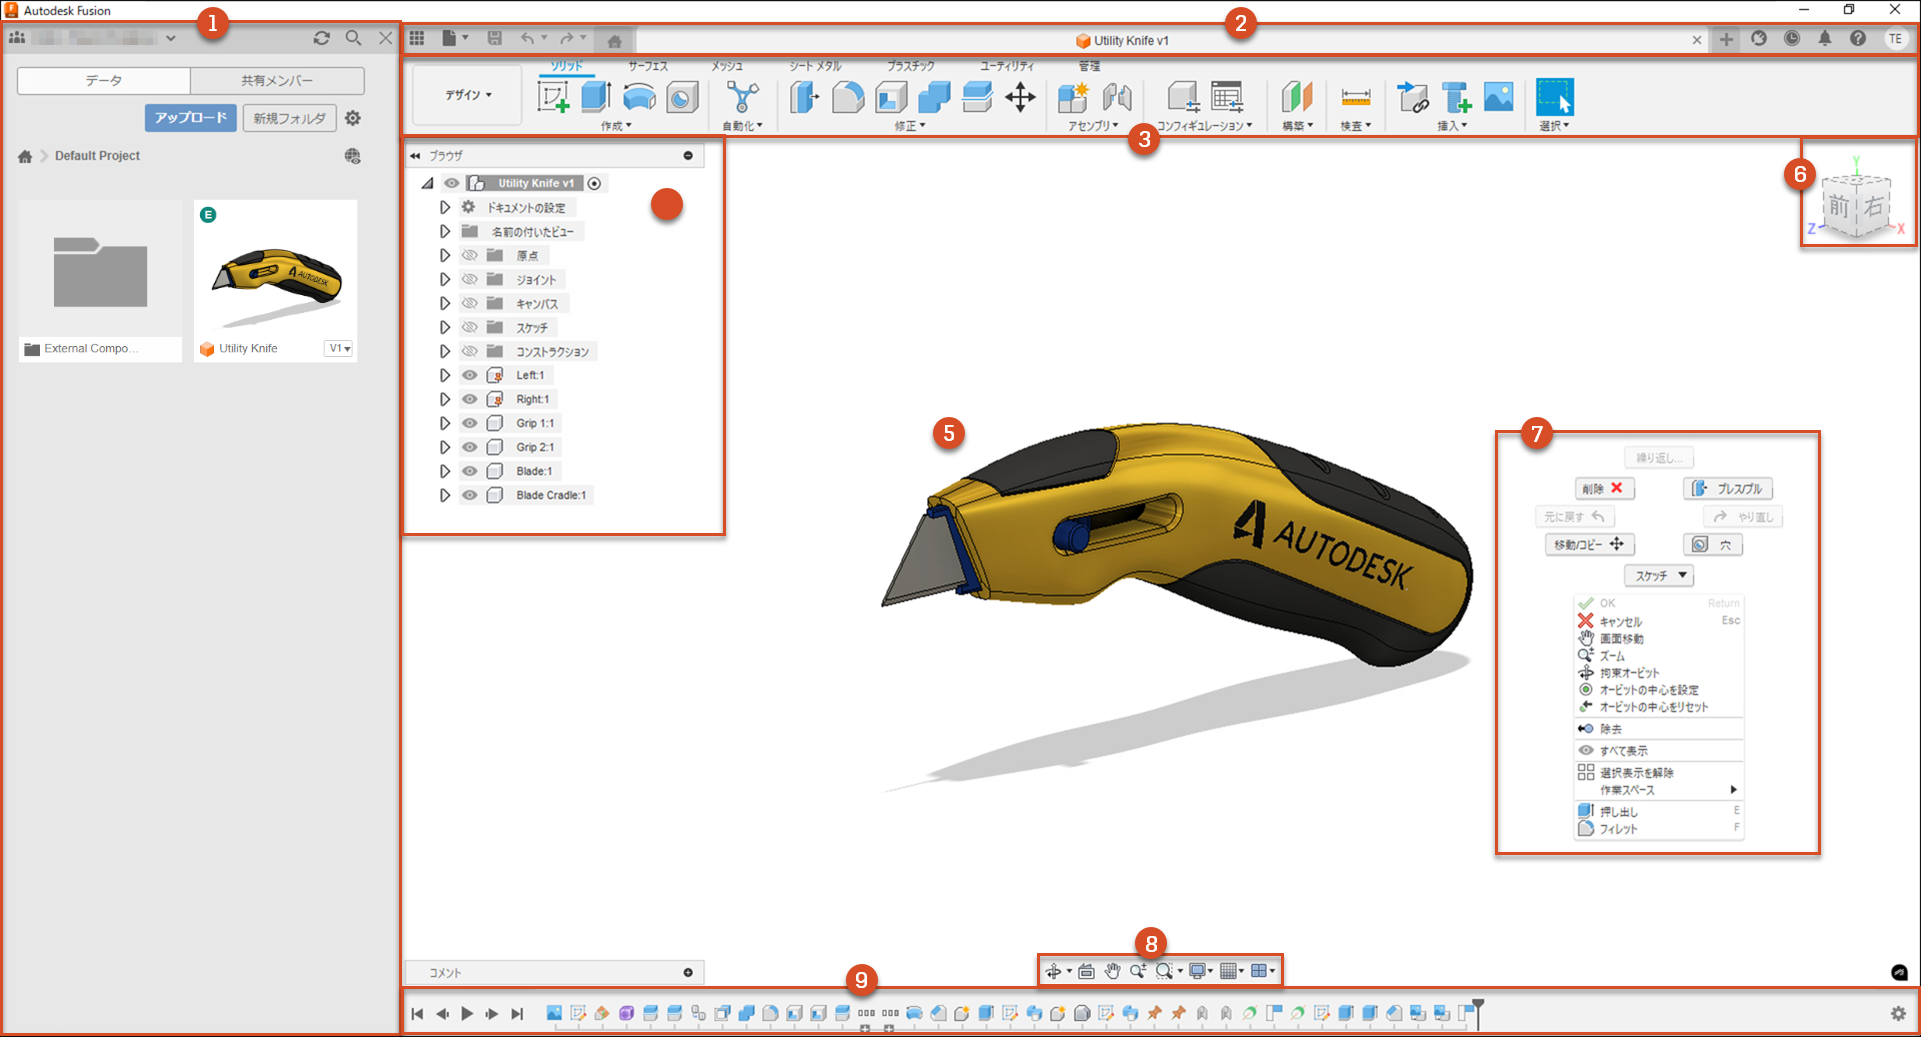Open the Utility Knife design thumbnail
The height and width of the screenshot is (1037, 1921).
(275, 268)
